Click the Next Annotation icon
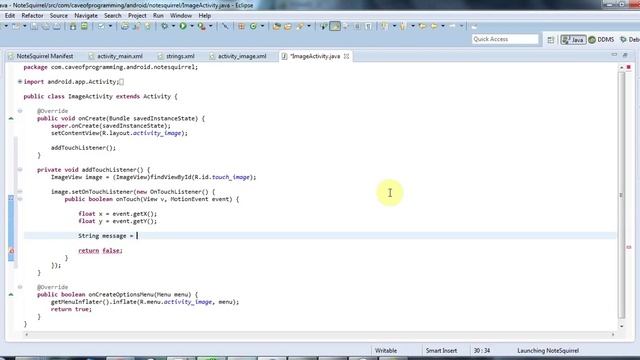The width and height of the screenshot is (640, 360). click(384, 27)
